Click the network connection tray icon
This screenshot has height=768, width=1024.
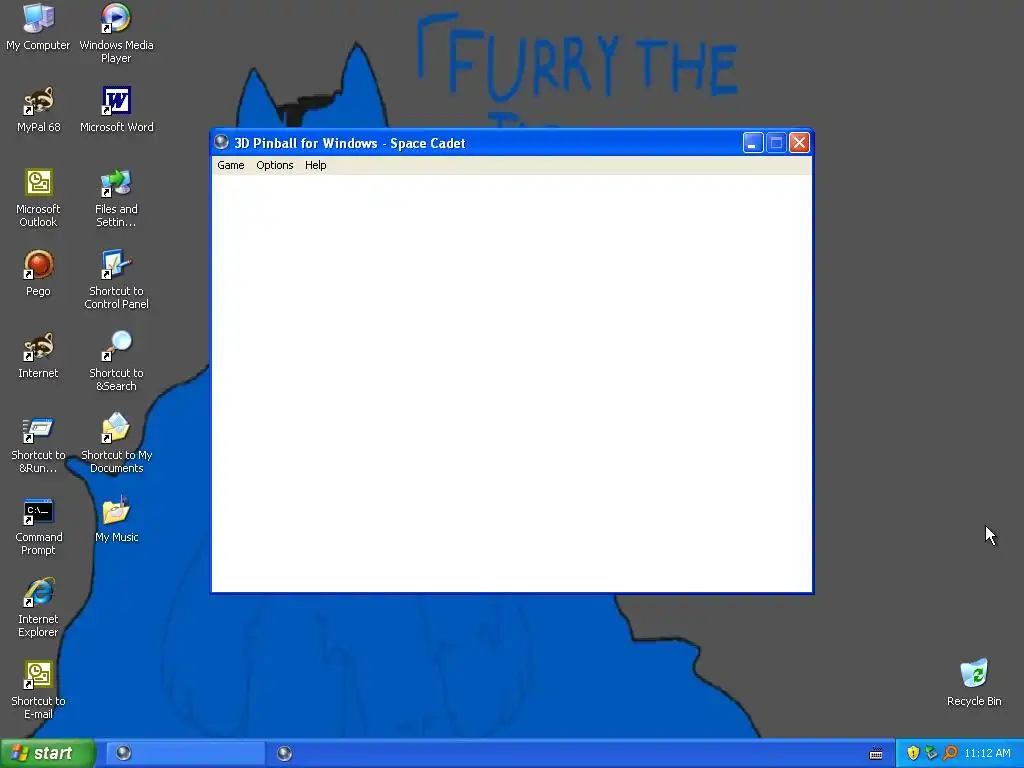tap(931, 753)
